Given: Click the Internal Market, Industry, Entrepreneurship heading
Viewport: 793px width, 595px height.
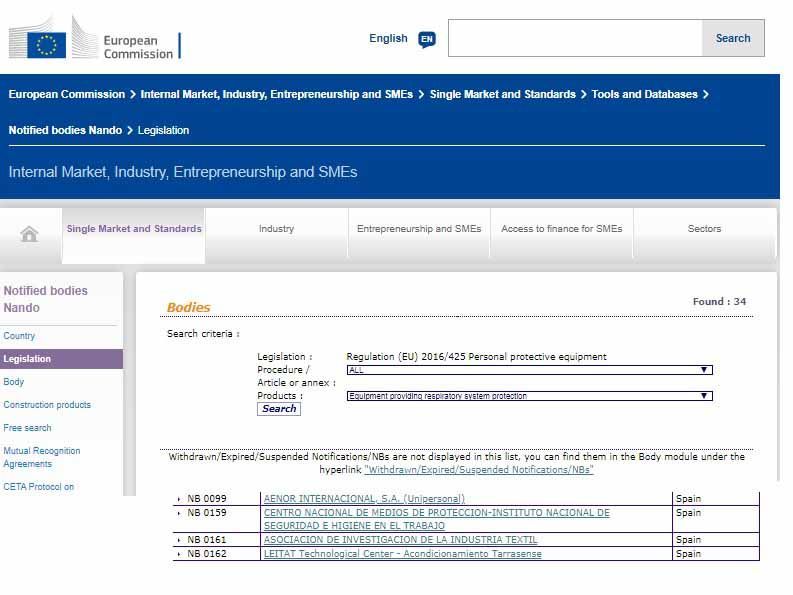Looking at the screenshot, I should click(183, 172).
